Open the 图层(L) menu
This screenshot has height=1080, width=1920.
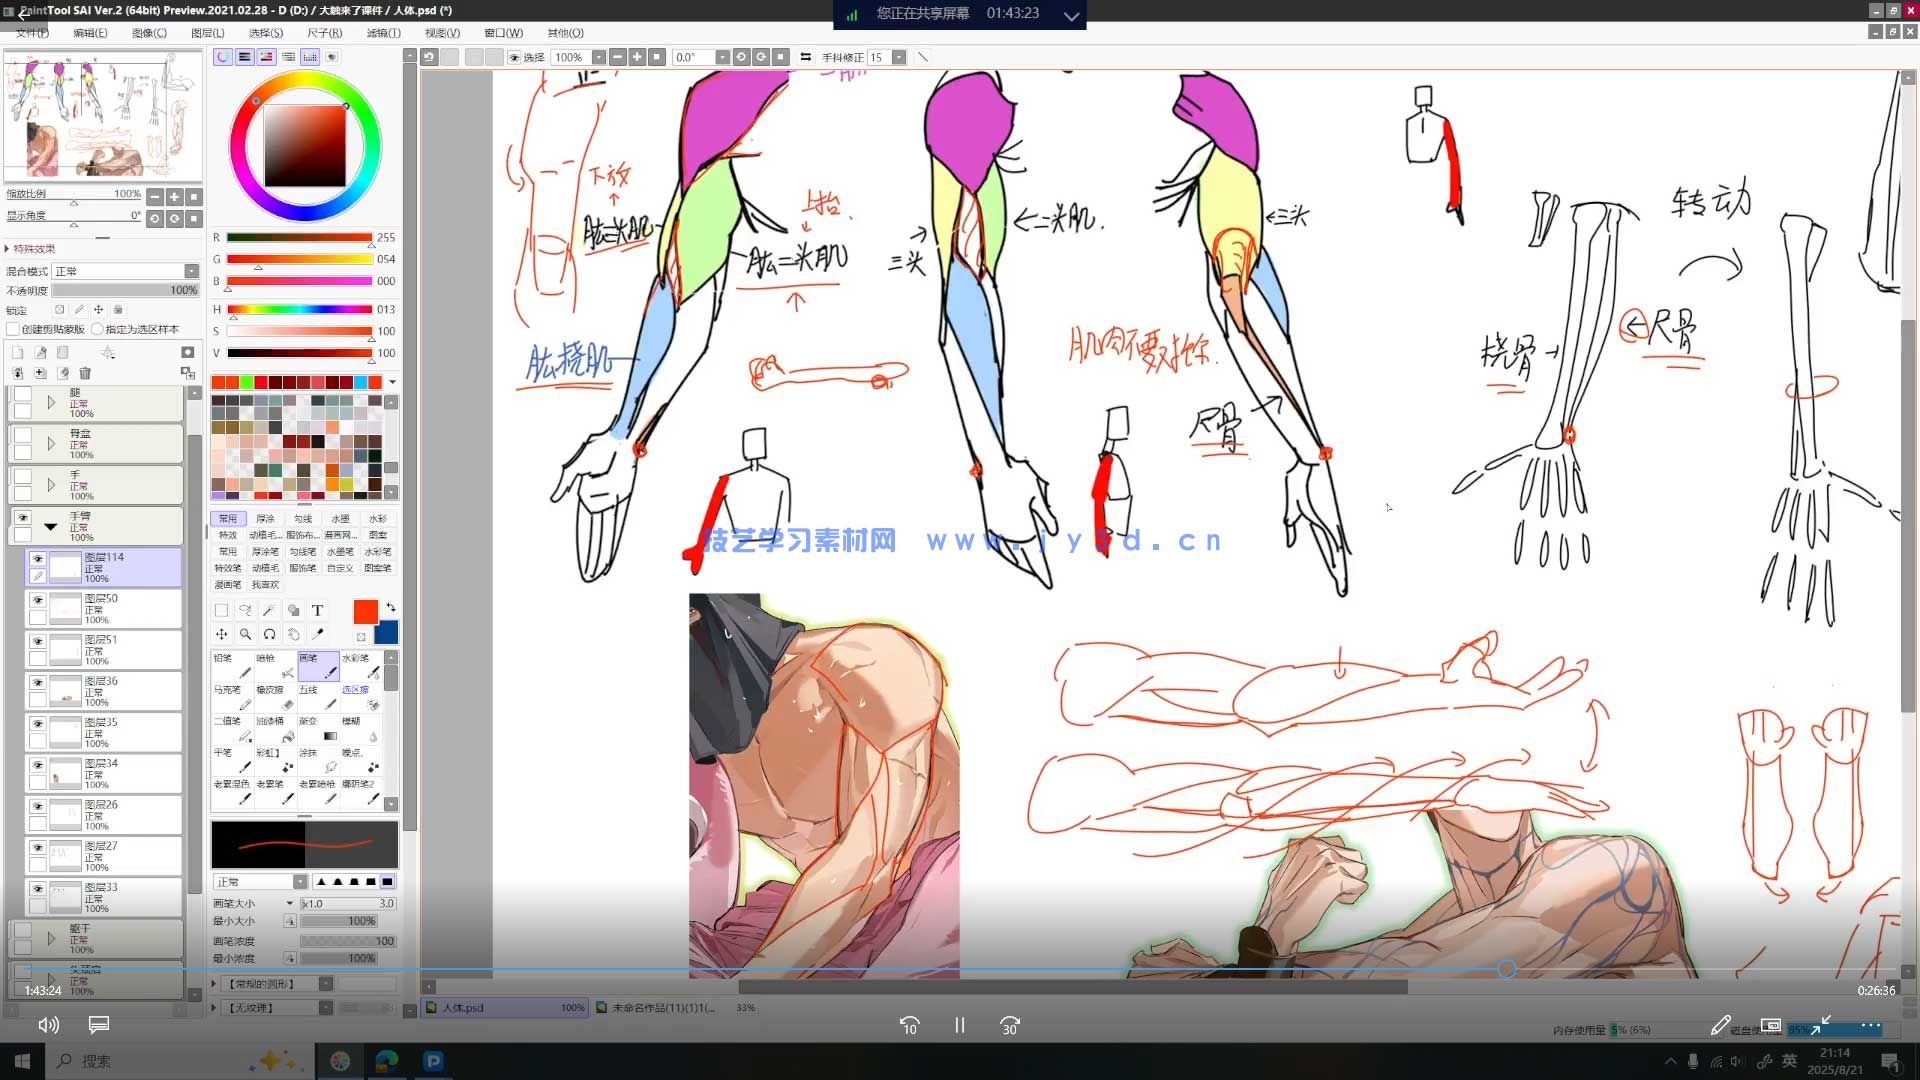tap(207, 33)
